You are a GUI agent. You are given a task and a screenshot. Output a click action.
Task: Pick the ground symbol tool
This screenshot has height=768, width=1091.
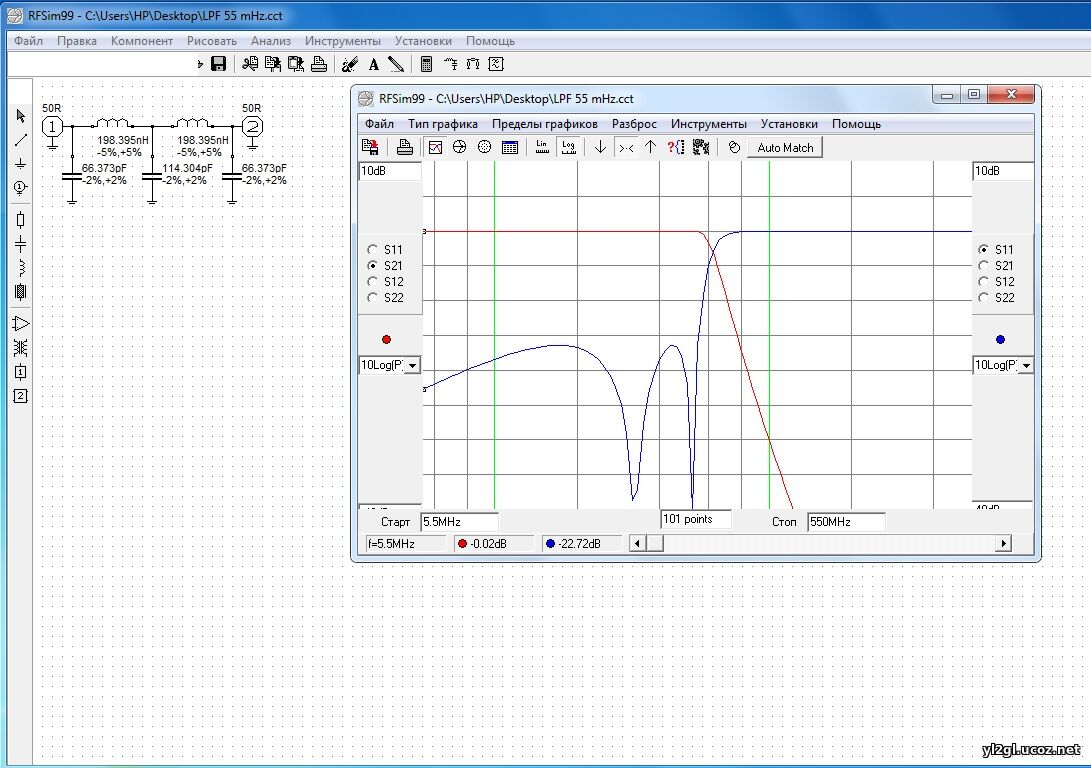(20, 163)
